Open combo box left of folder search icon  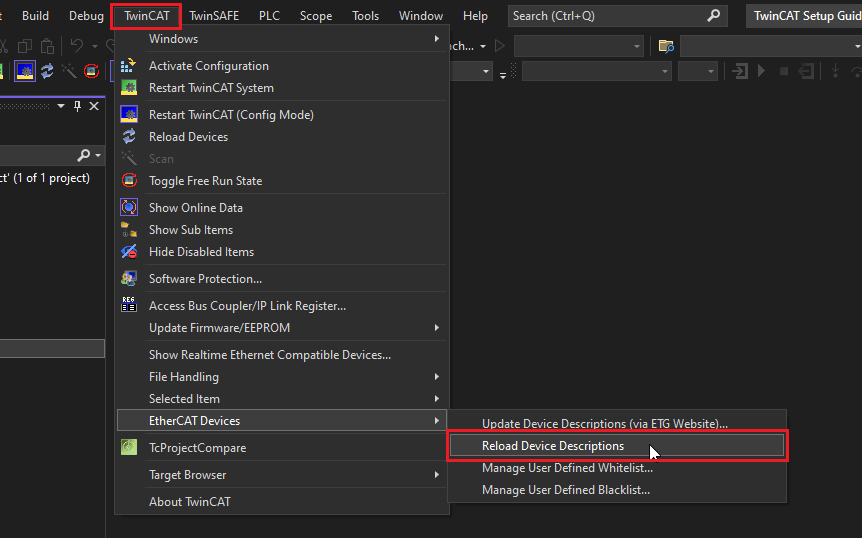click(x=579, y=46)
